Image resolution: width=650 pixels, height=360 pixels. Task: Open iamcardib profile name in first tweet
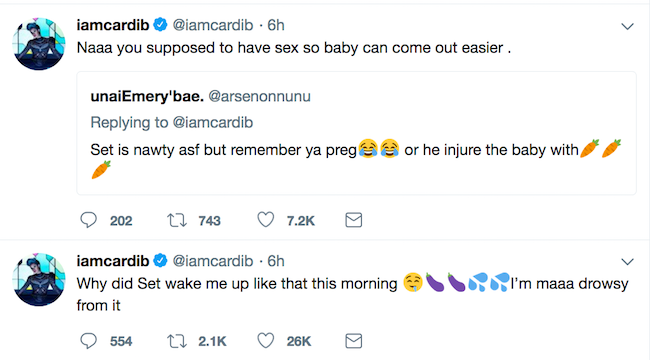[113, 25]
